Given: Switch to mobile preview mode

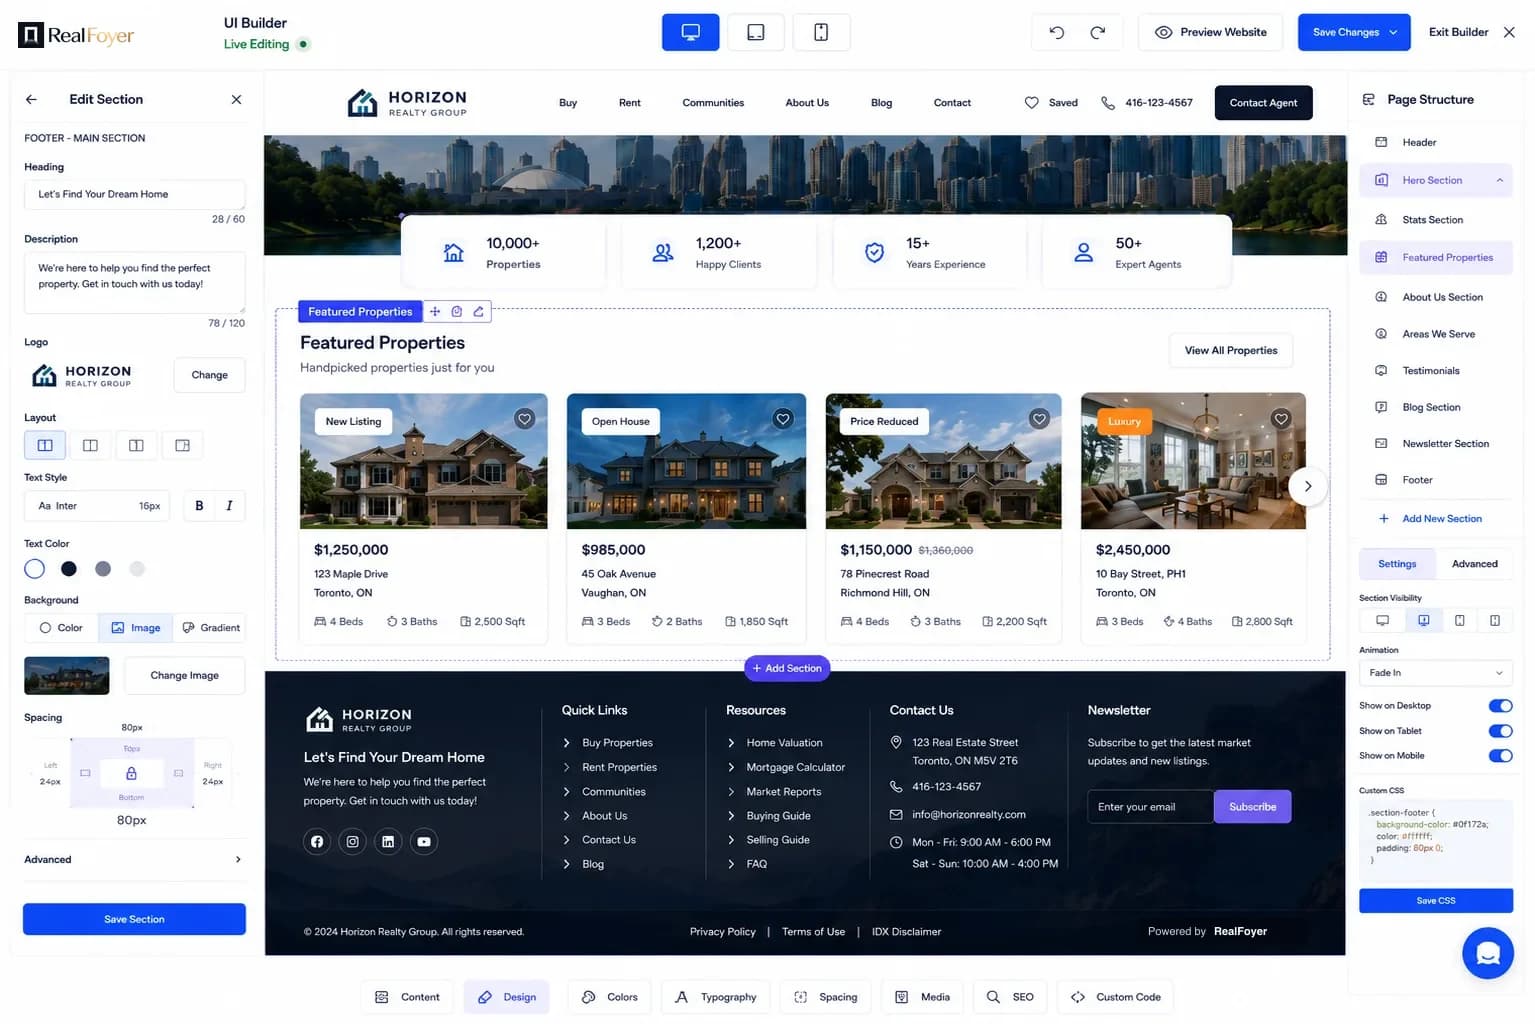Looking at the screenshot, I should 821,32.
